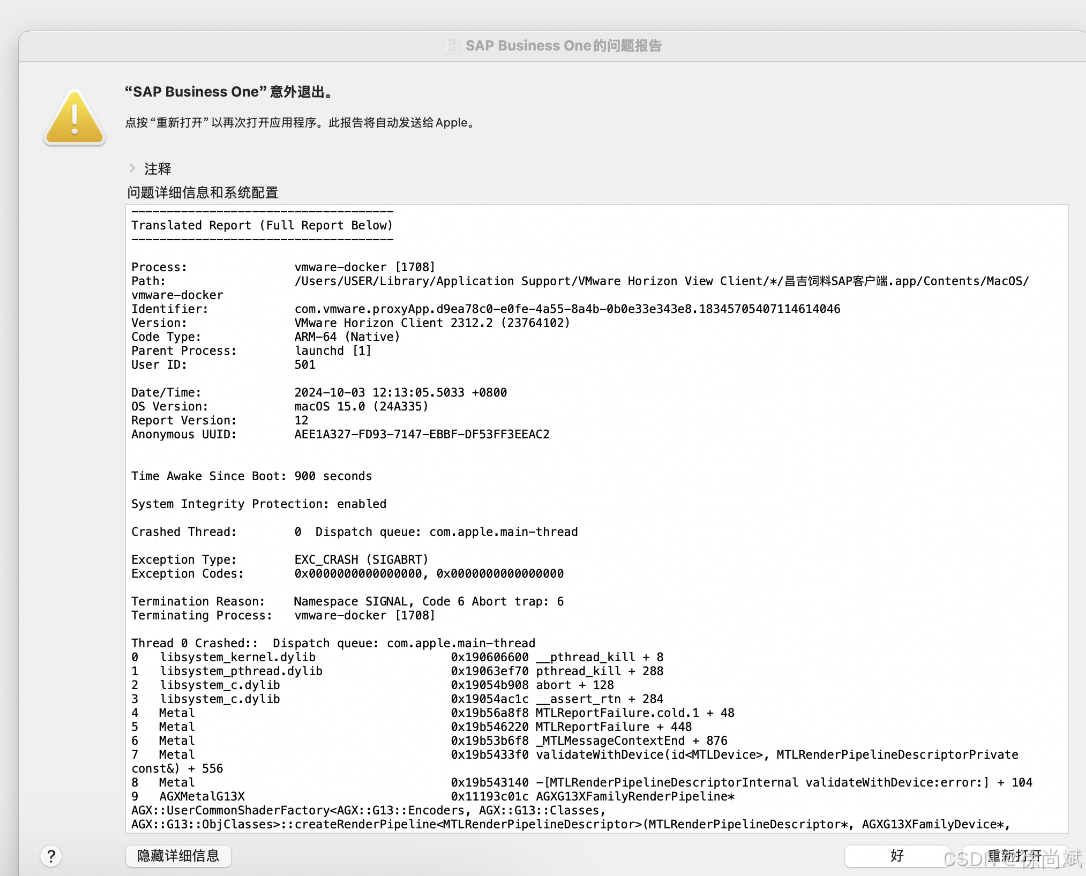This screenshot has height=876, width=1086.
Task: Click the "Parent Process: launchd [1]" line
Action: point(251,350)
